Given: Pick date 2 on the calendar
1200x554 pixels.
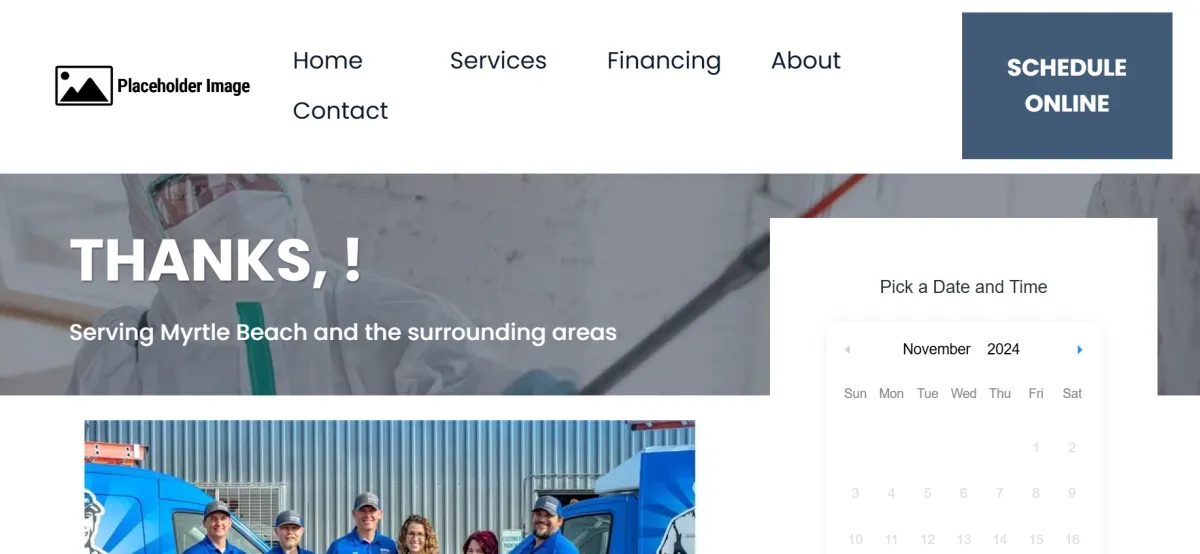Looking at the screenshot, I should point(1072,448).
